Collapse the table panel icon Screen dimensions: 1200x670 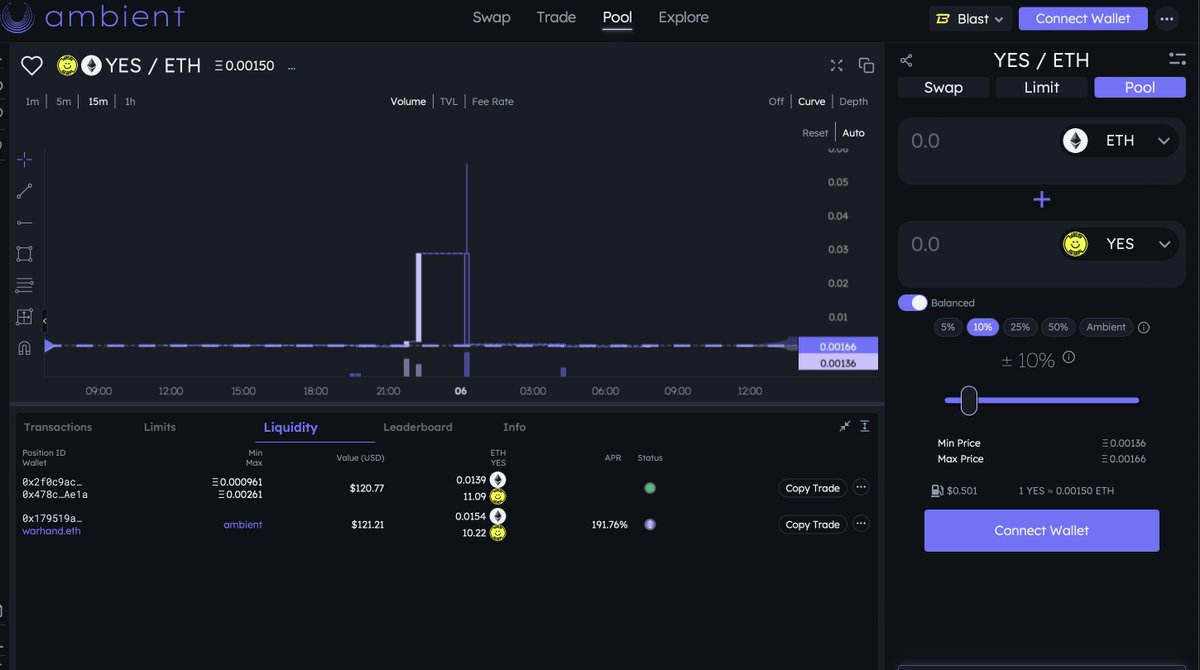pos(845,426)
